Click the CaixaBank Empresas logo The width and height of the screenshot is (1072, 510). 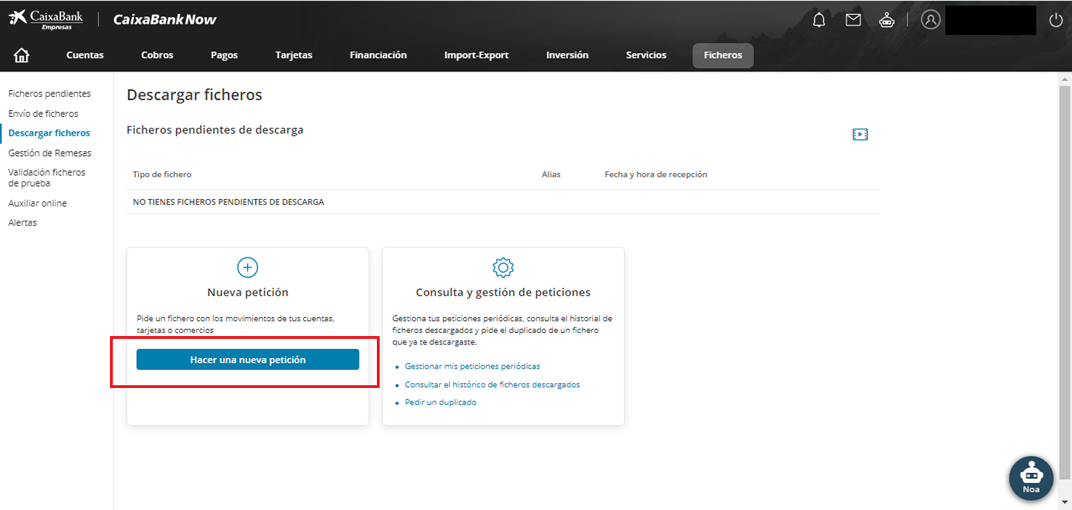tap(46, 19)
